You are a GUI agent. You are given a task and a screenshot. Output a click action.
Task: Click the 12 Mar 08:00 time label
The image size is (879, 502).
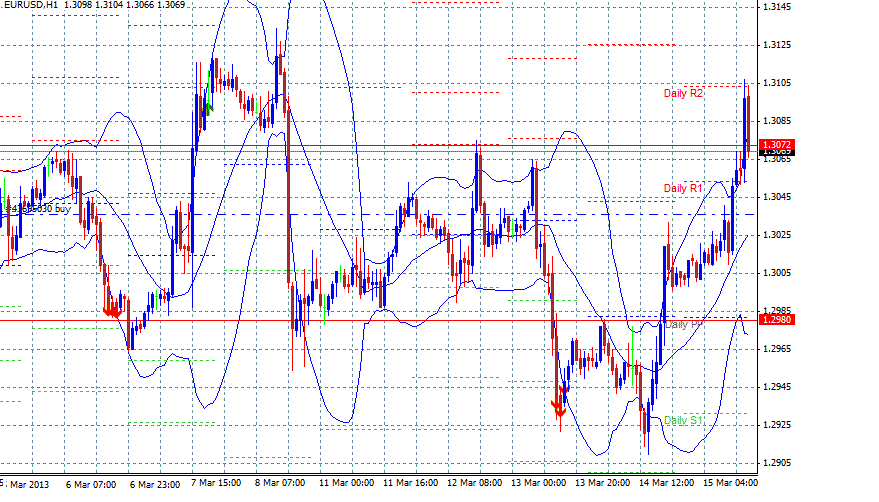click(474, 483)
